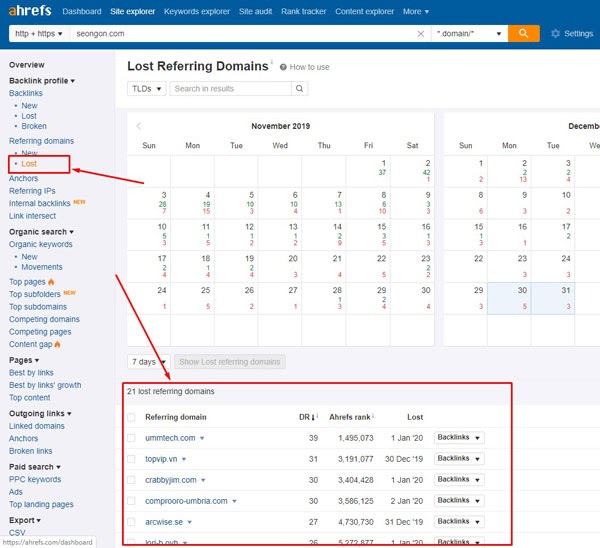Viewport: 600px width, 548px height.
Task: Click the How to use help icon
Action: pyautogui.click(x=283, y=67)
